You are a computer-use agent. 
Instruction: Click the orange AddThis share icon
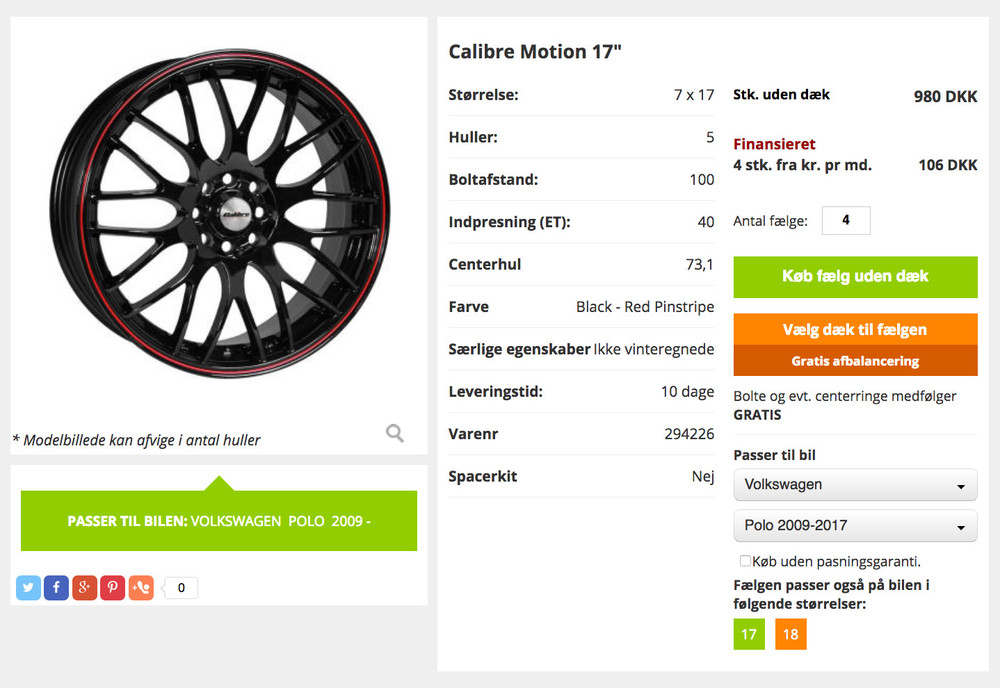click(141, 588)
